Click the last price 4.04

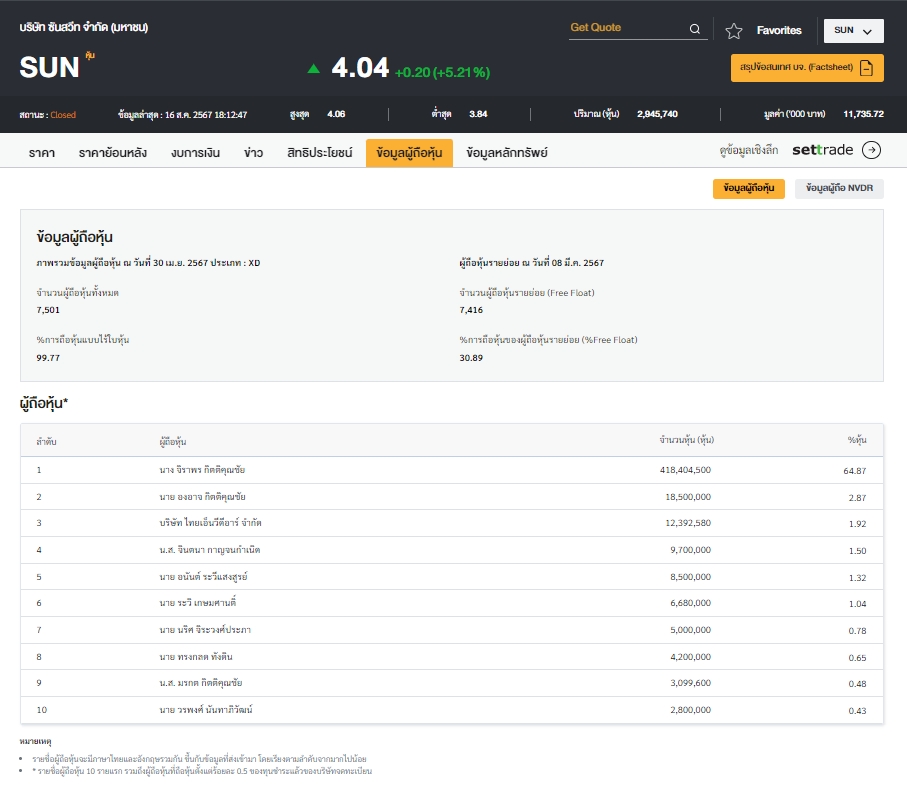point(360,68)
